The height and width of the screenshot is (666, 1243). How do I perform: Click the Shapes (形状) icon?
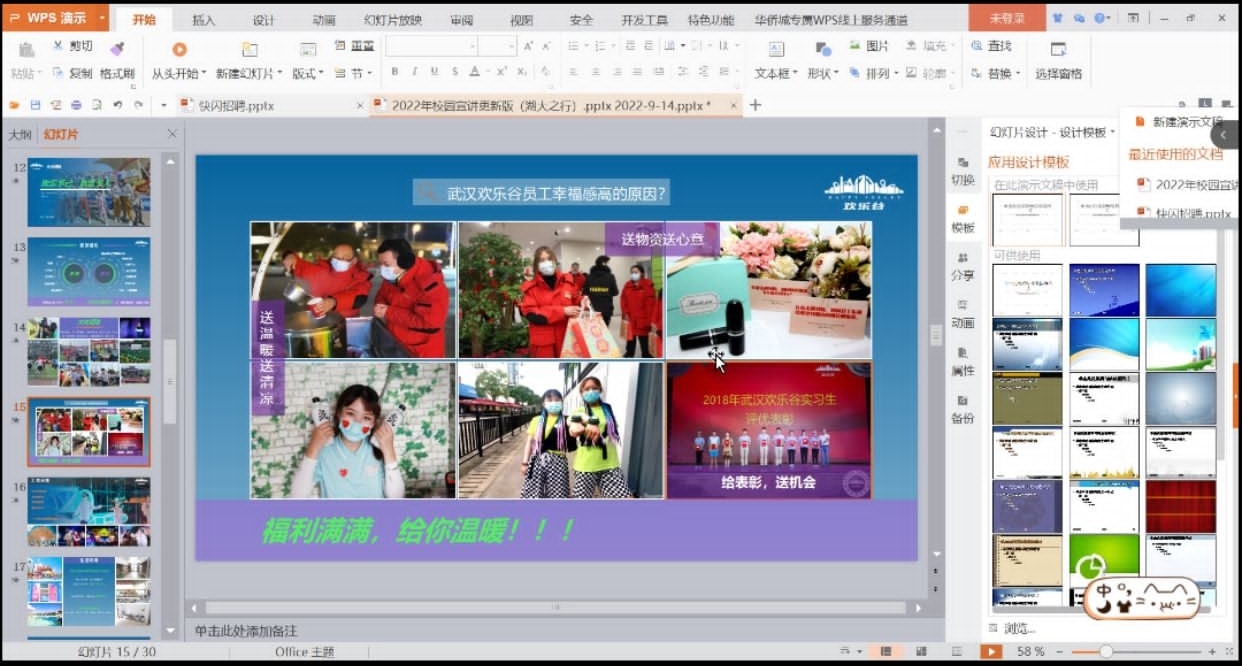tap(823, 49)
